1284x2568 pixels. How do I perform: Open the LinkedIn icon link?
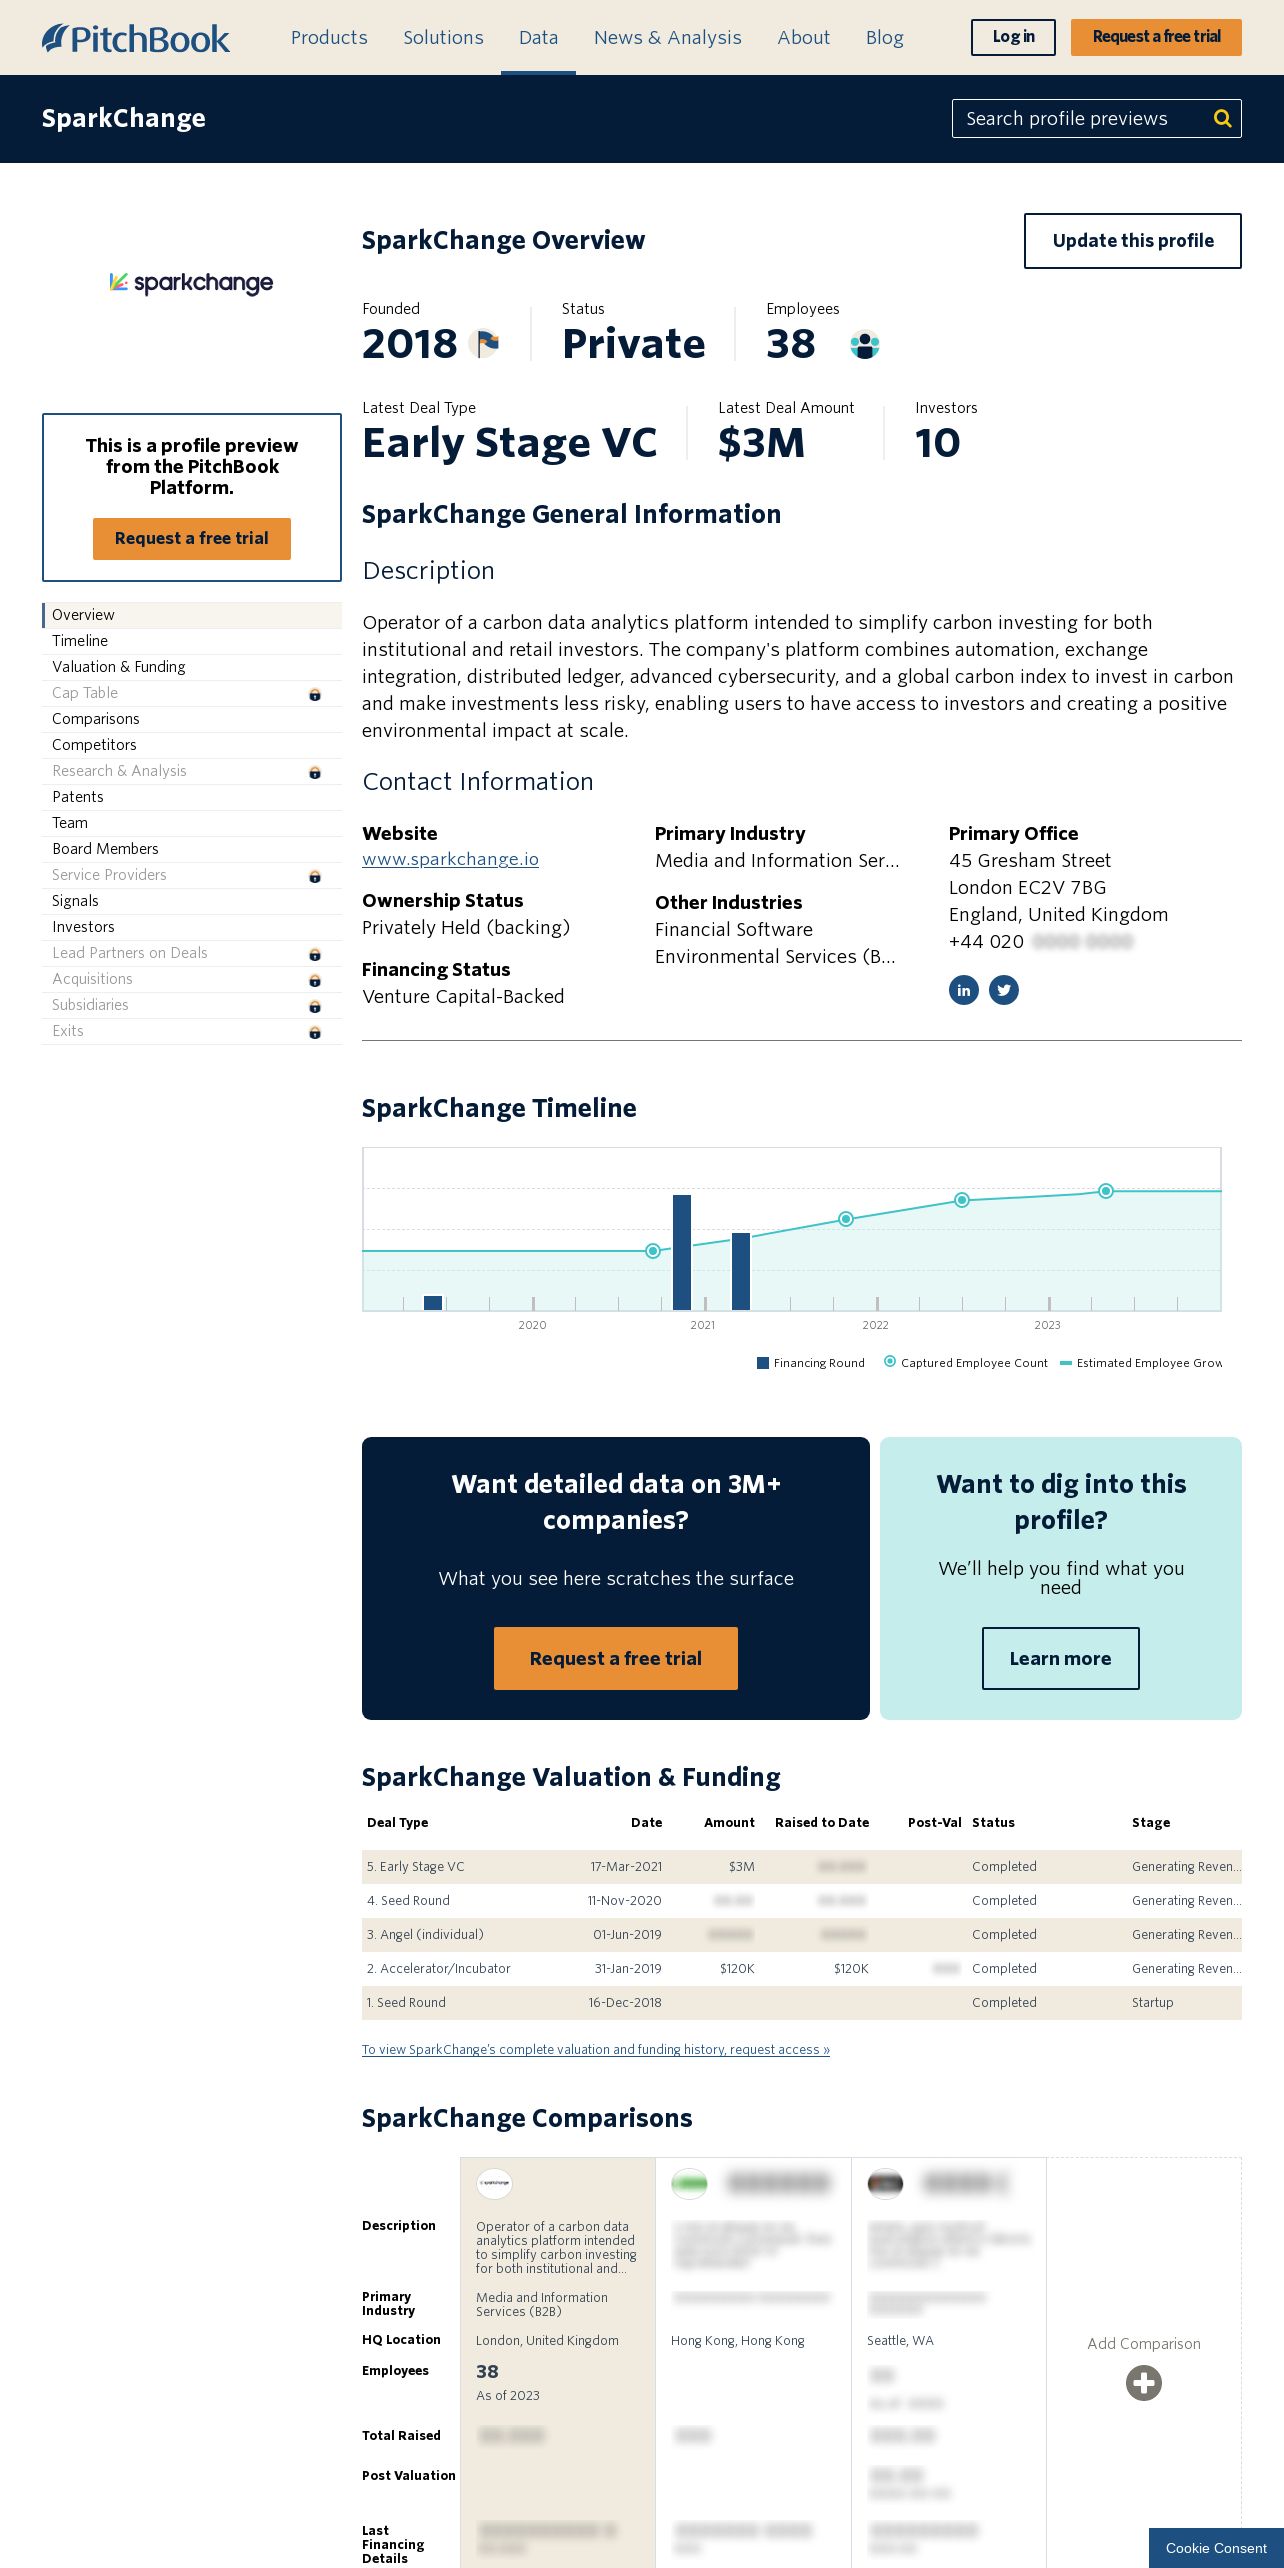(963, 990)
